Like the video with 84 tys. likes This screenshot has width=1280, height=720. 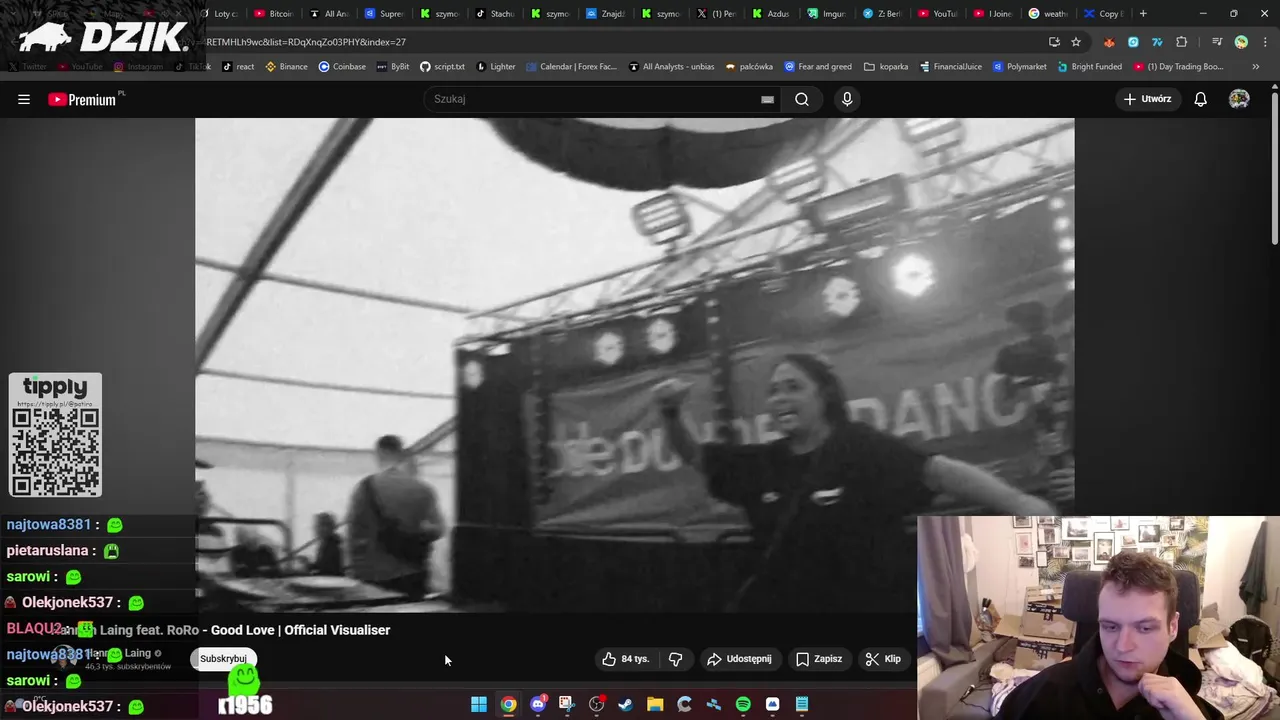click(x=626, y=659)
